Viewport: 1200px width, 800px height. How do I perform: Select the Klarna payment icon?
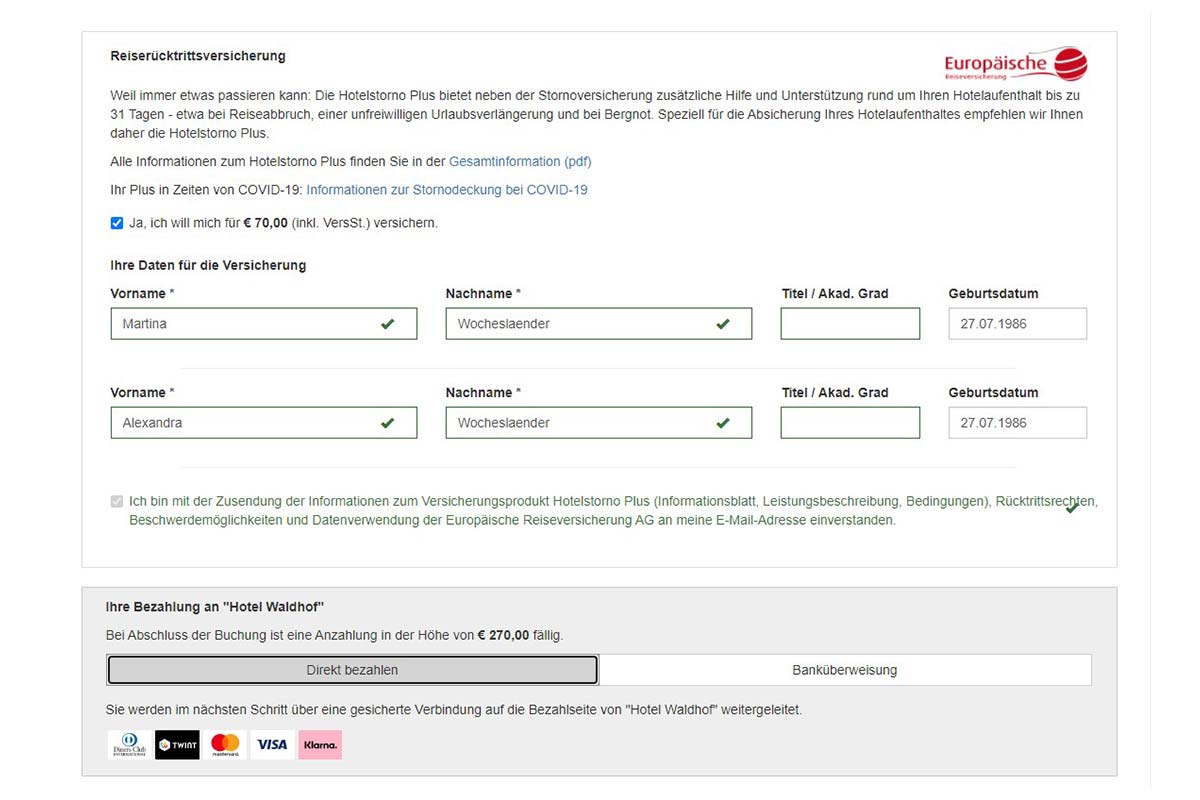click(320, 745)
